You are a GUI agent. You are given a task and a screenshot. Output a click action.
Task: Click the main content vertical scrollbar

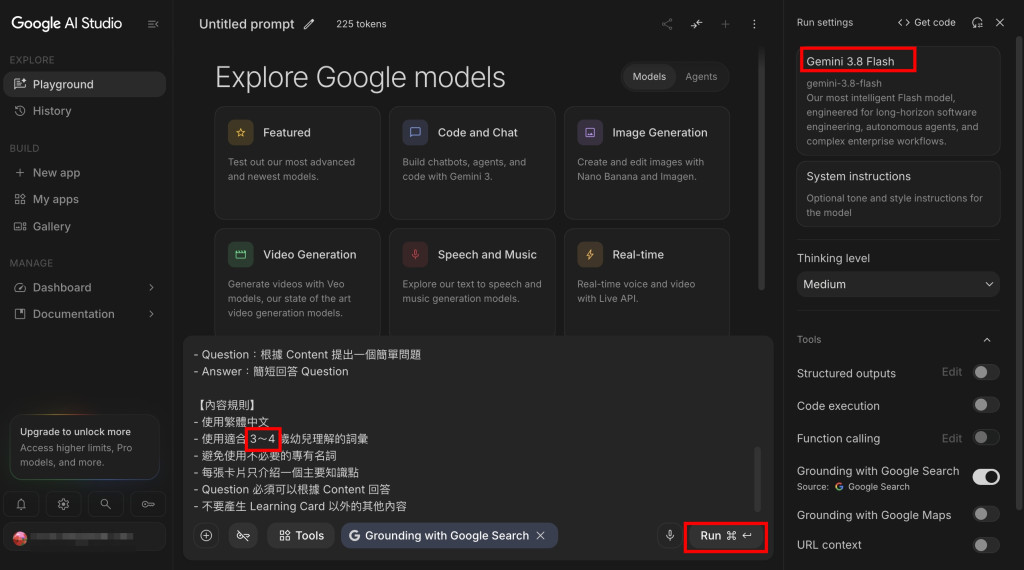(761, 170)
